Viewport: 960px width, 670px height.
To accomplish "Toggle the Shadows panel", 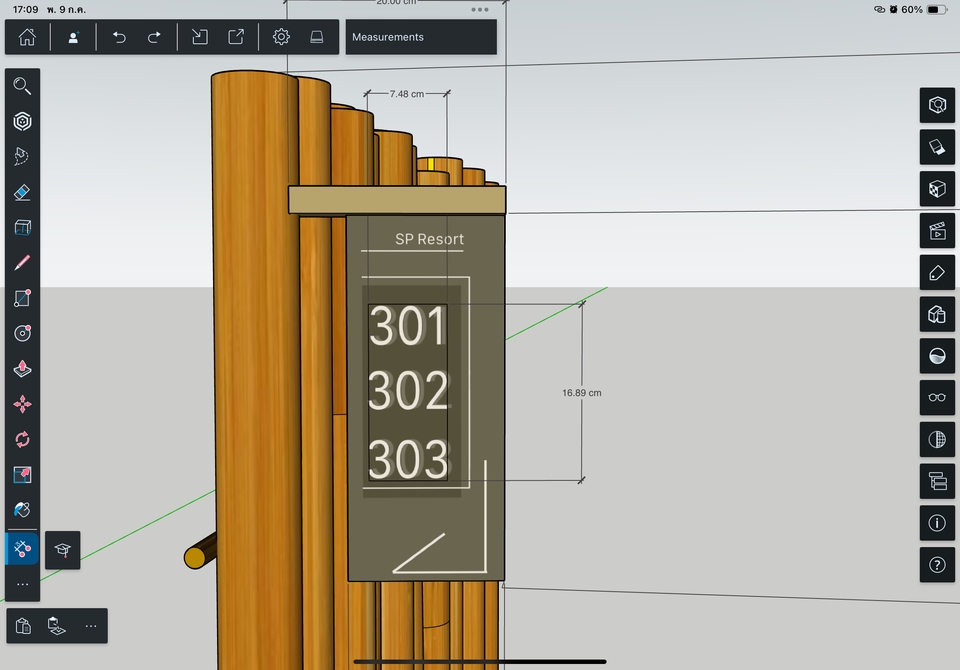I will (x=937, y=355).
